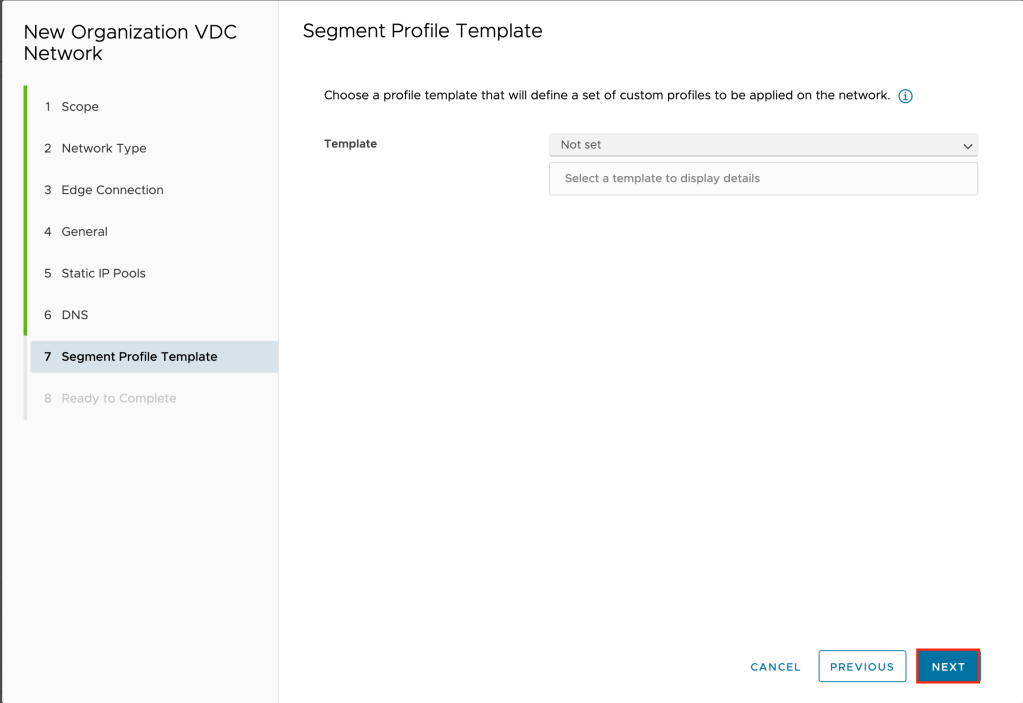Return to the General step

point(84,232)
